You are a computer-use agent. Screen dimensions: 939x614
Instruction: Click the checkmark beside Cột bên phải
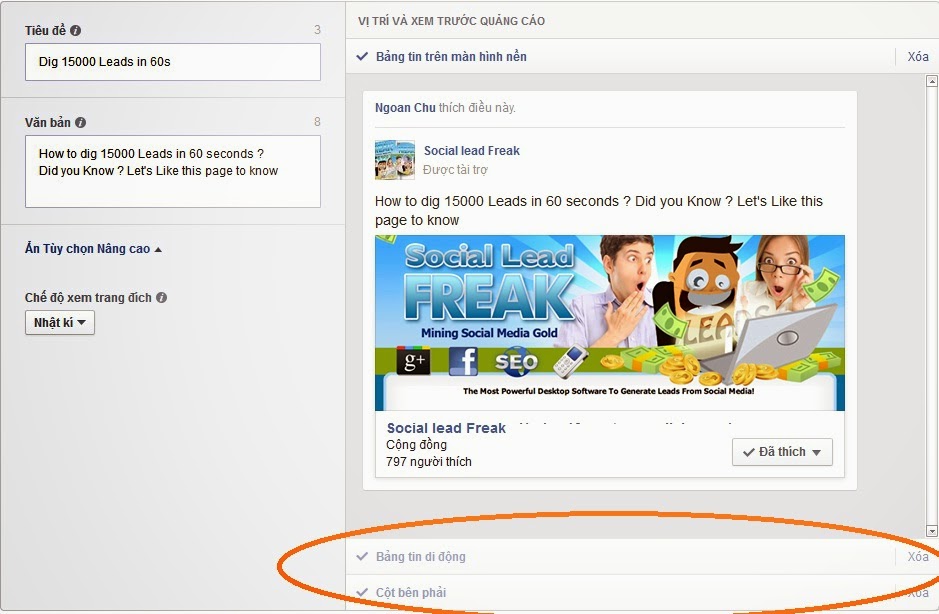pos(362,592)
